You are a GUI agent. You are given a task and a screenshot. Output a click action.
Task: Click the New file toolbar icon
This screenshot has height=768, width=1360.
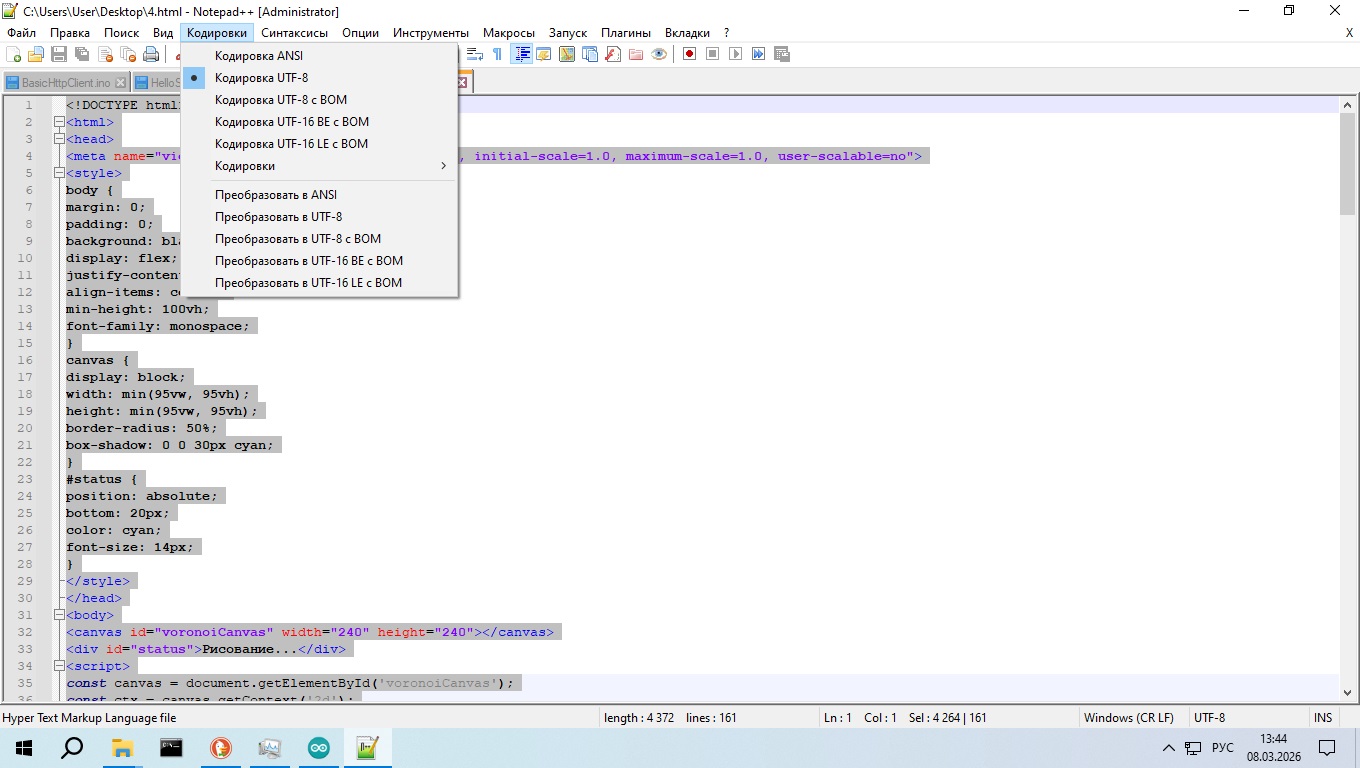(x=14, y=54)
